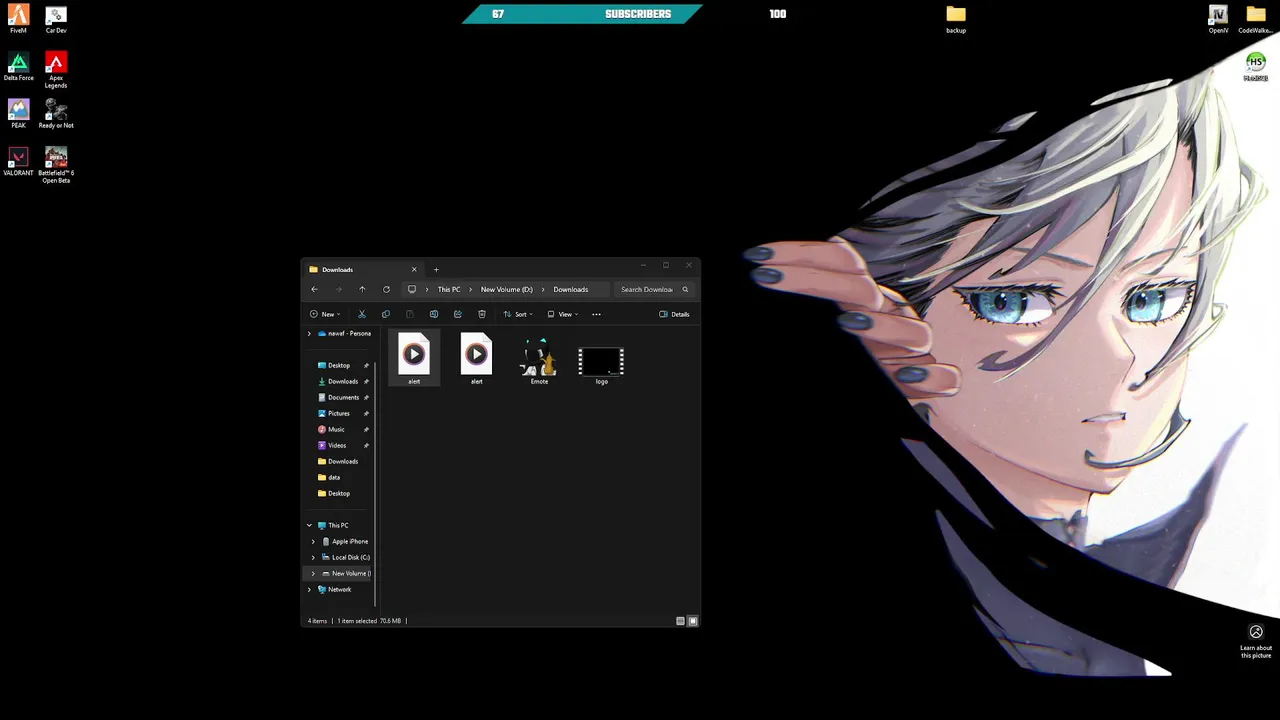Select the Ready or Not desktop icon

[56, 114]
